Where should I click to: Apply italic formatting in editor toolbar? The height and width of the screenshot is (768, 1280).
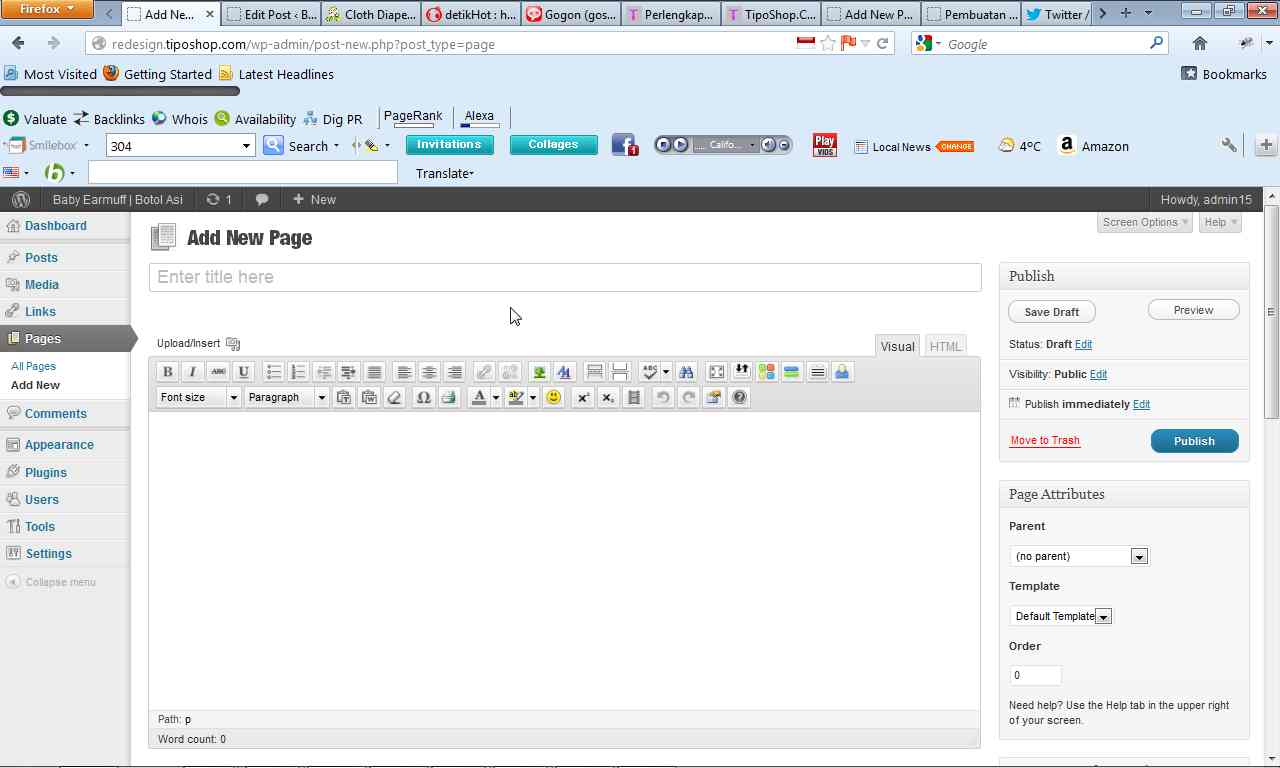193,372
